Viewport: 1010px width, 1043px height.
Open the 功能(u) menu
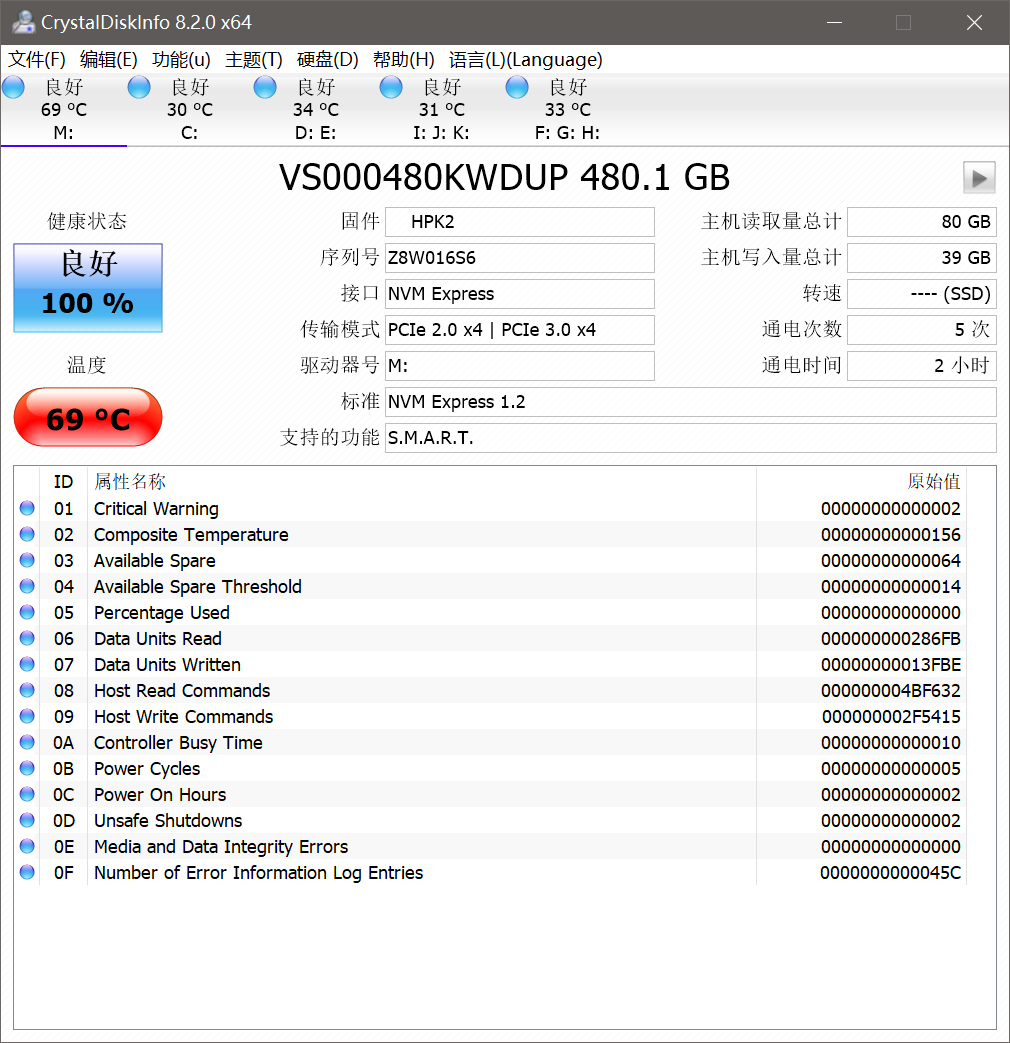tap(181, 60)
